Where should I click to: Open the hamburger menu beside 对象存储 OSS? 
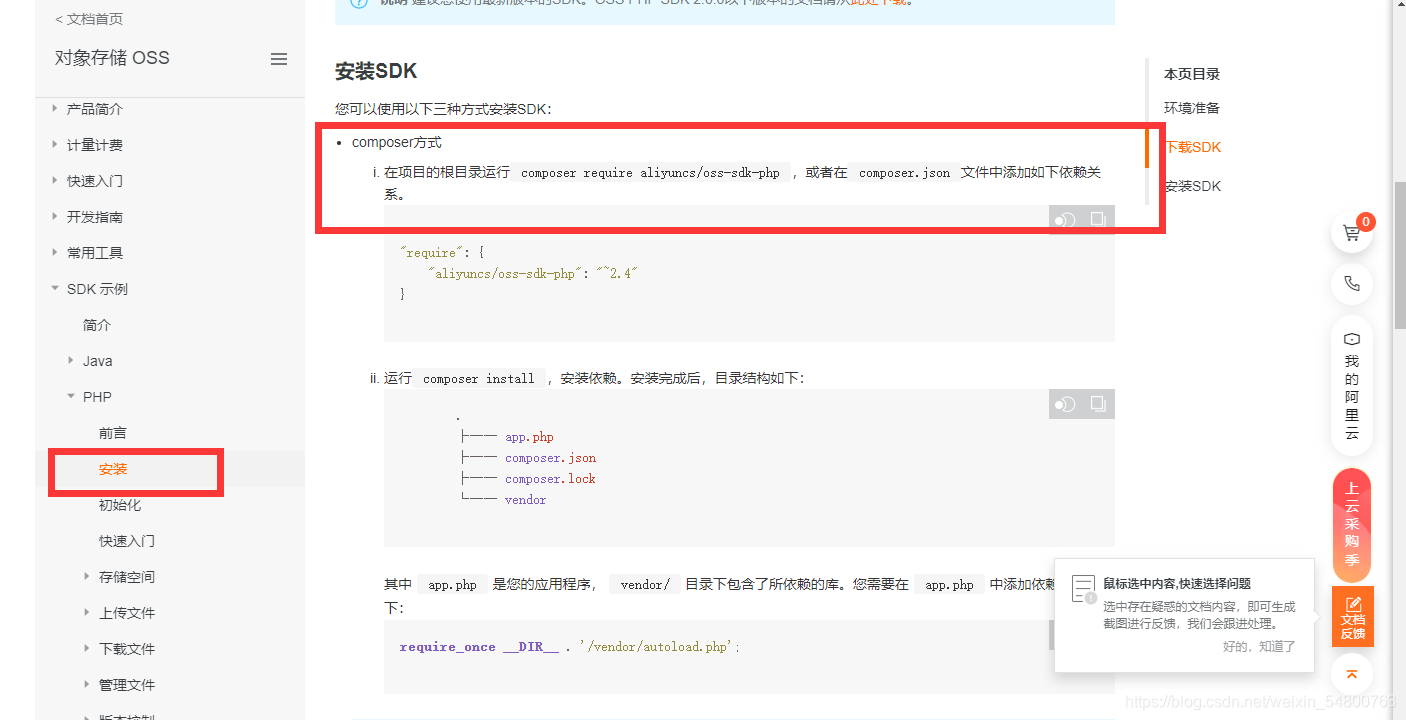click(x=279, y=59)
